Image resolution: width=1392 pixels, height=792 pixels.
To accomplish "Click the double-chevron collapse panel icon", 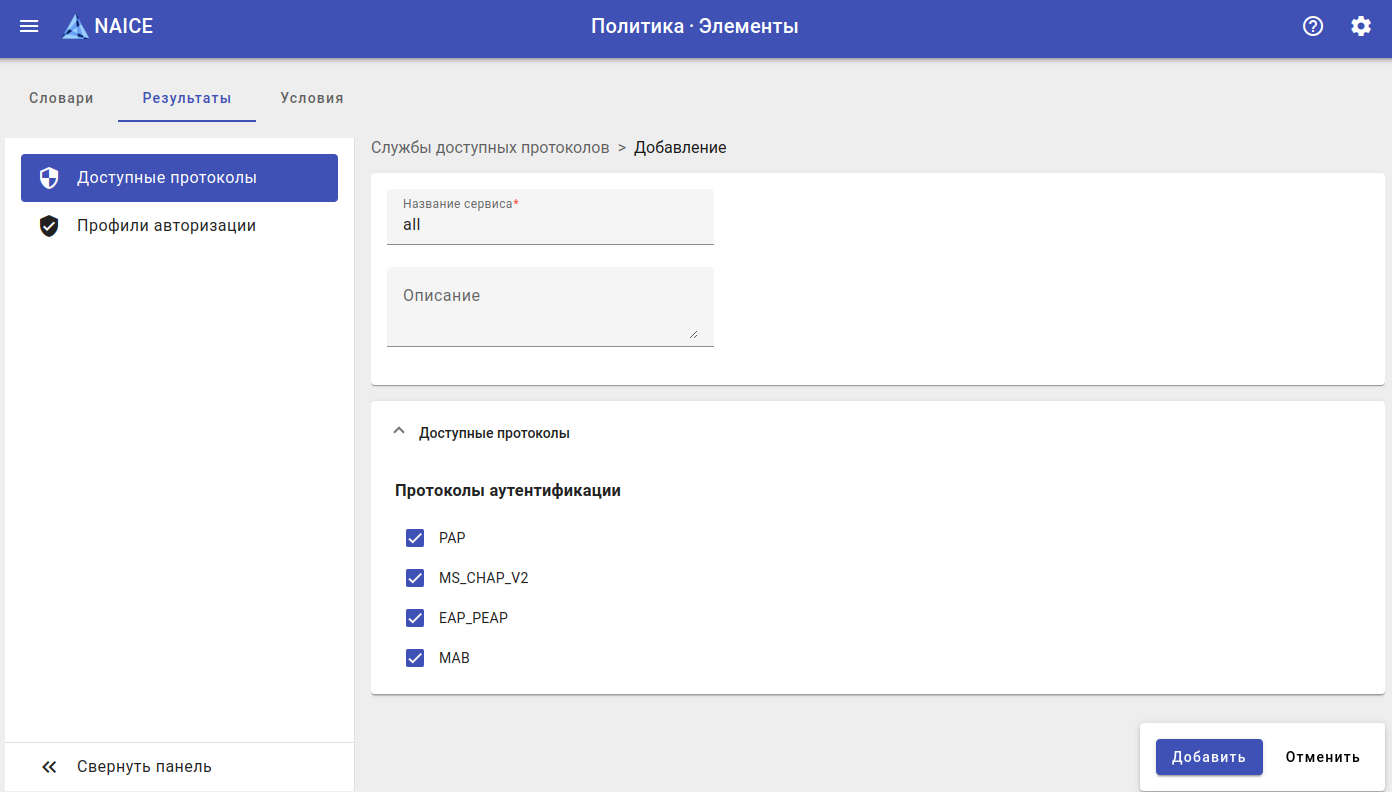I will tap(49, 767).
